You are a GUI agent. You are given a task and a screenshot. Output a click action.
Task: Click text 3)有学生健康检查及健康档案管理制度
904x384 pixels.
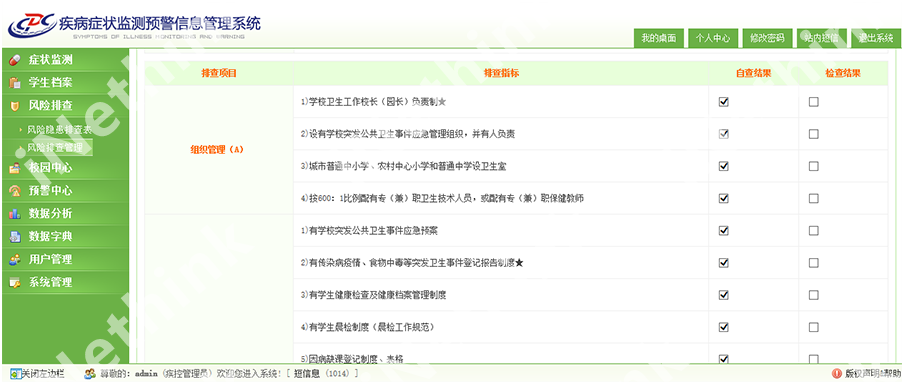click(373, 295)
